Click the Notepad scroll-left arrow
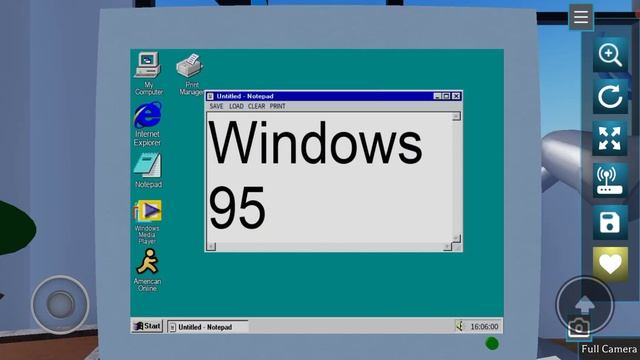Image resolution: width=640 pixels, height=360 pixels. (211, 247)
